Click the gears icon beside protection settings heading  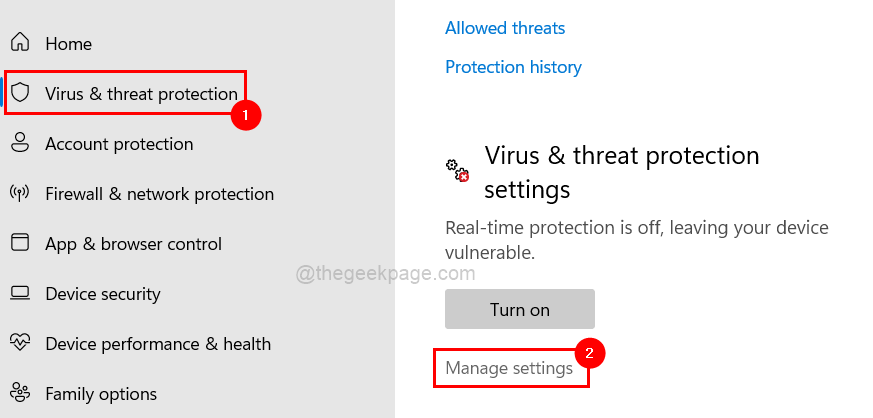coord(457,170)
